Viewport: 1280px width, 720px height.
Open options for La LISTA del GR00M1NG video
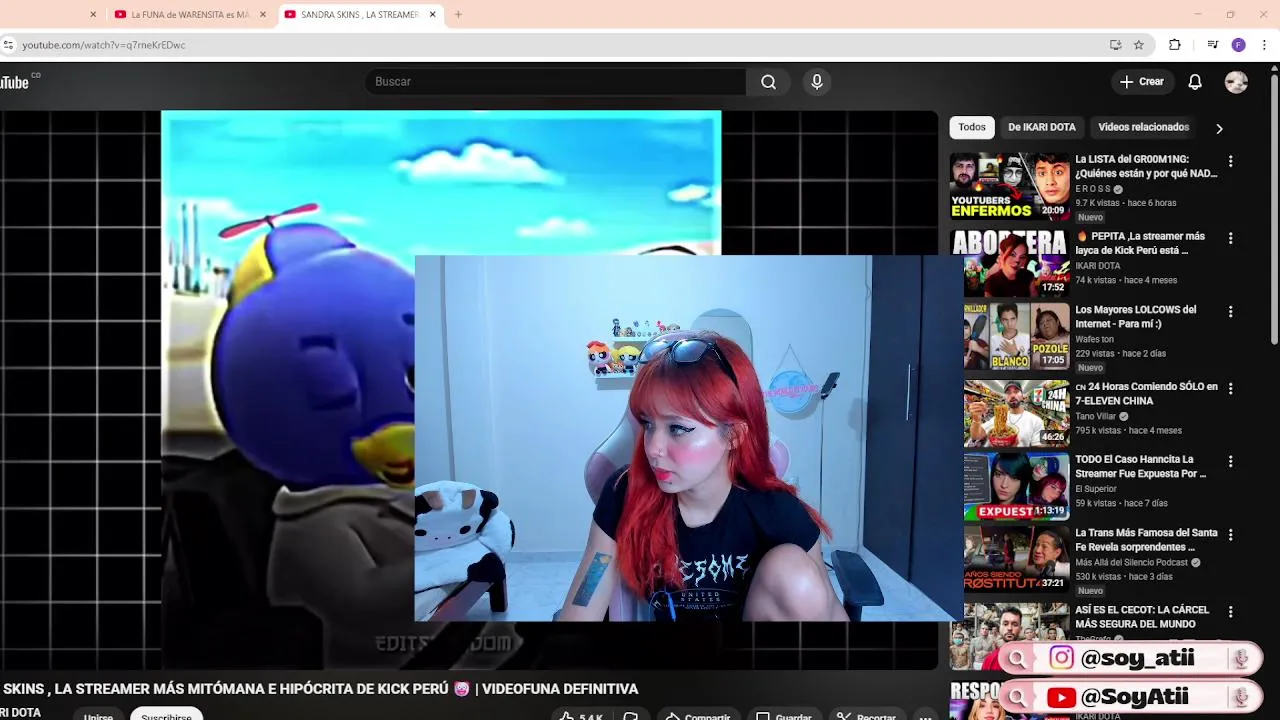tap(1230, 161)
